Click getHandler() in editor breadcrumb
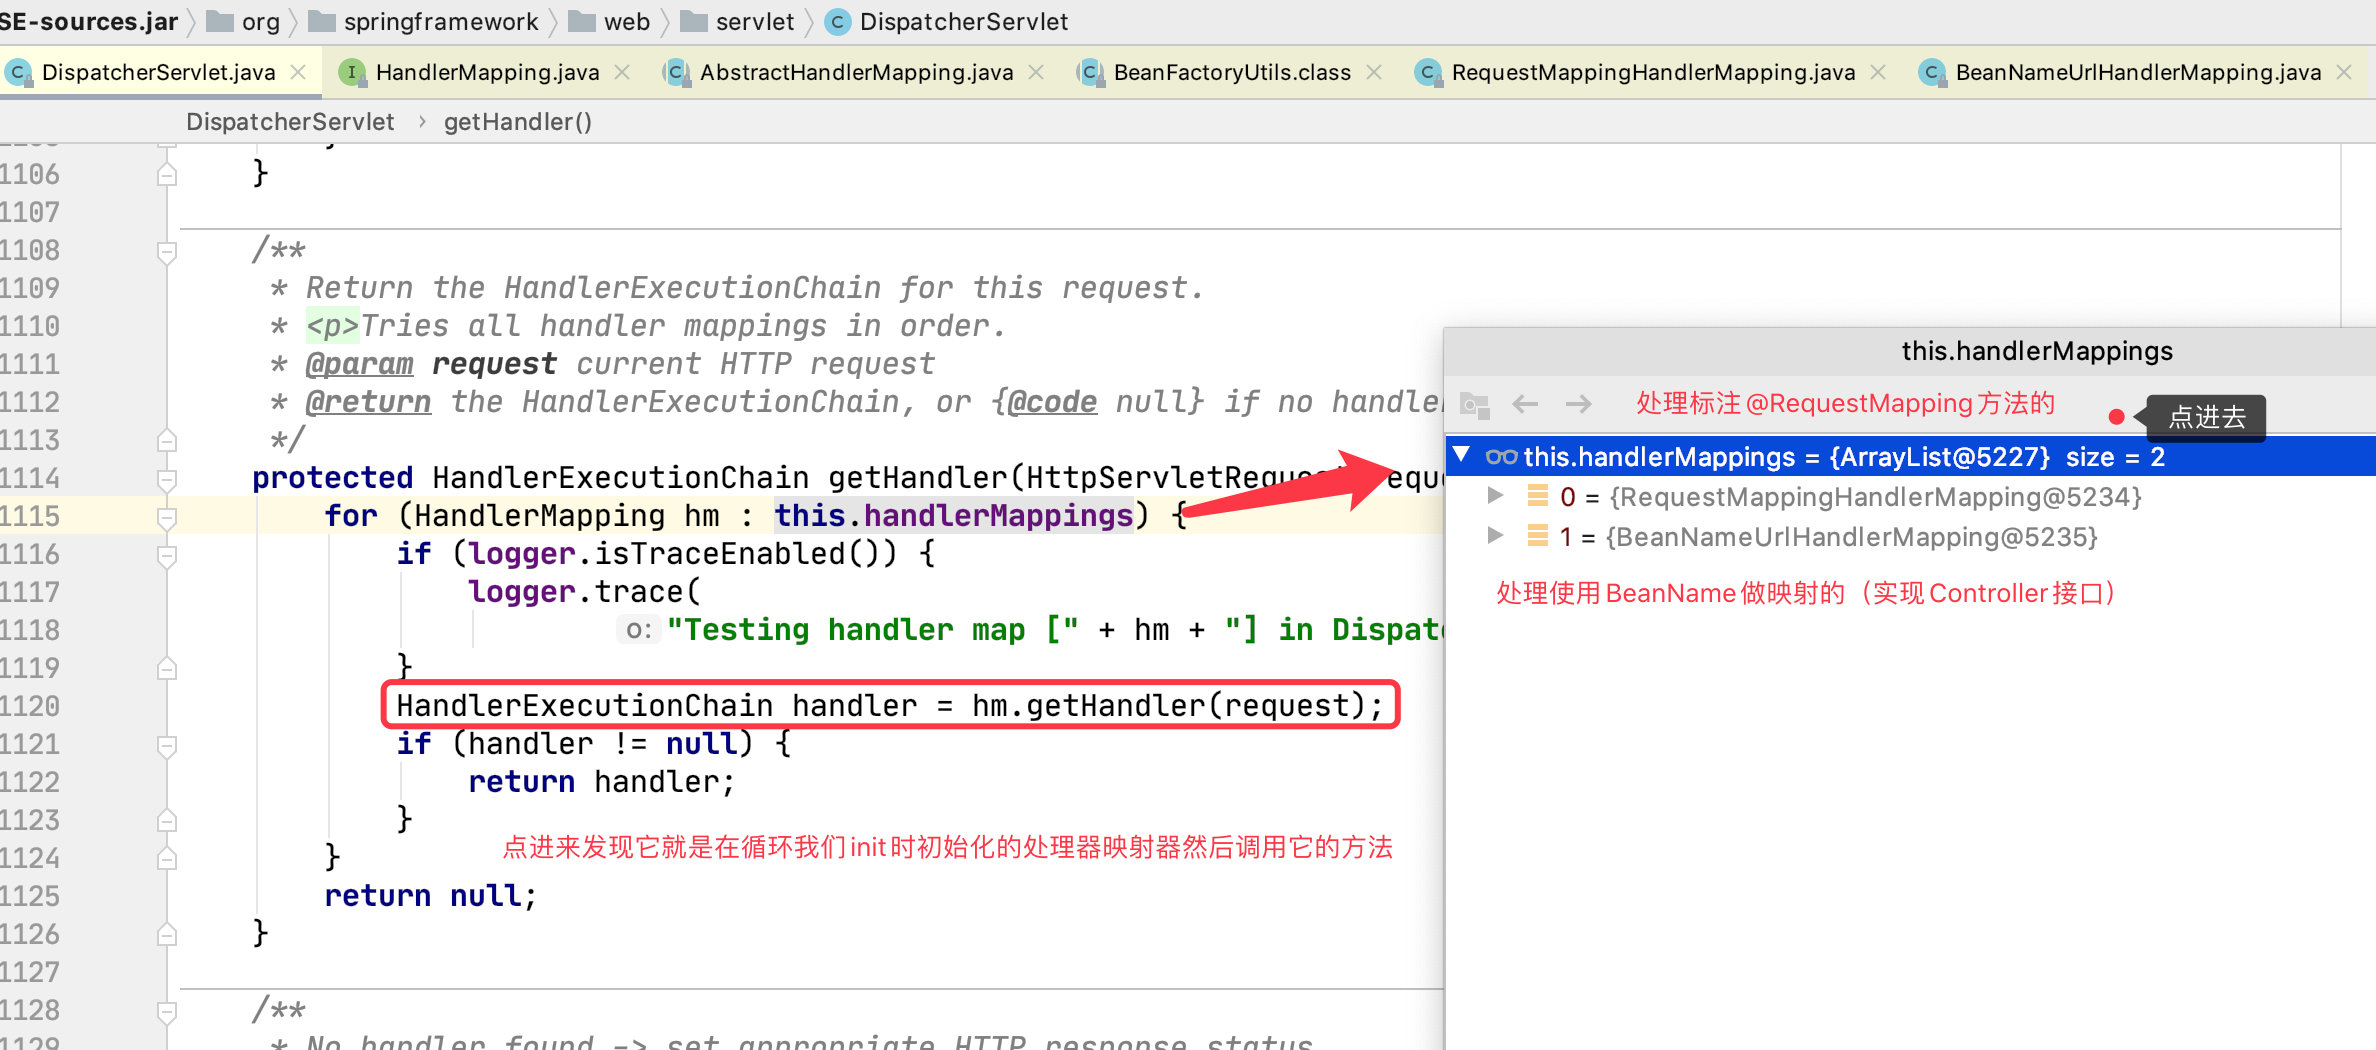Image resolution: width=2376 pixels, height=1050 pixels. (x=517, y=122)
